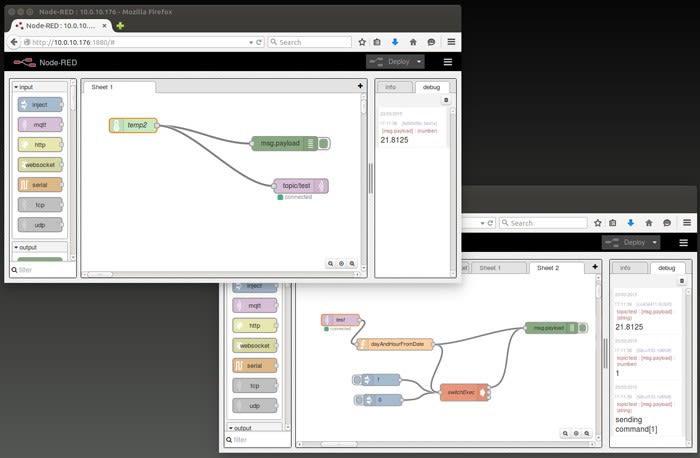Click the back arrow in front Firefox window
This screenshot has height=458, width=700.
click(x=14, y=42)
